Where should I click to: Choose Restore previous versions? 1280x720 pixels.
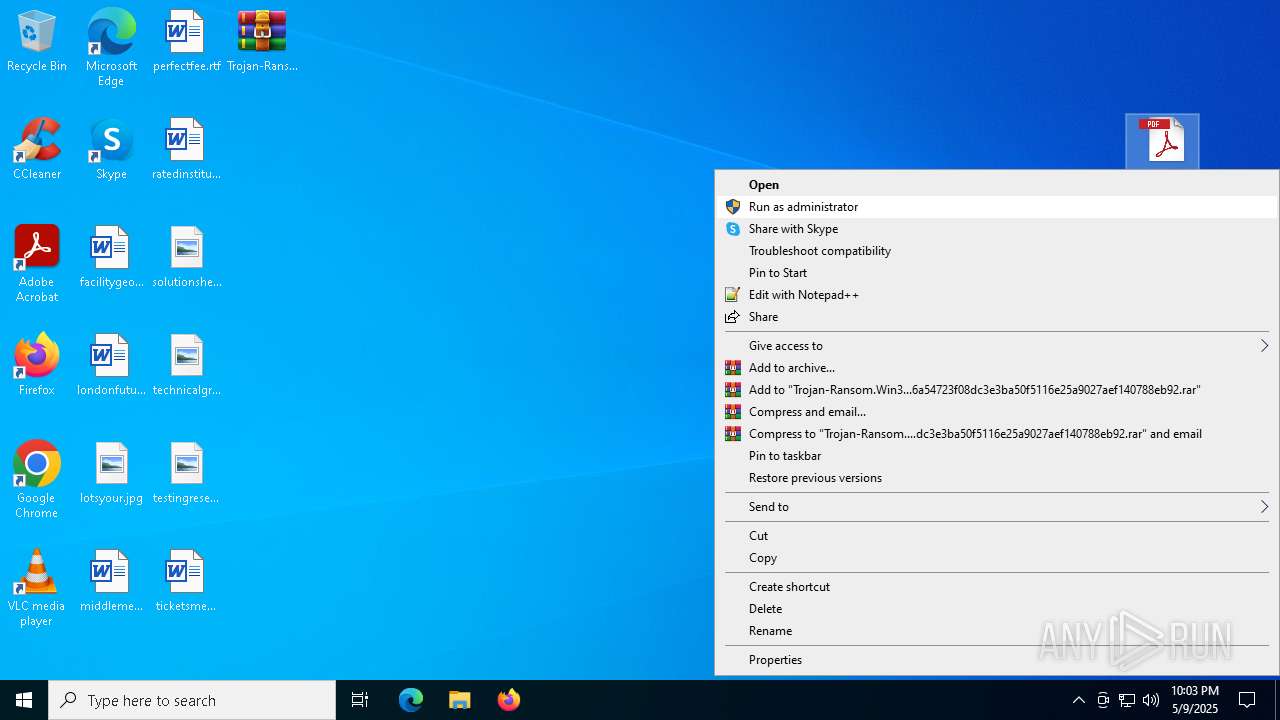(x=997, y=478)
